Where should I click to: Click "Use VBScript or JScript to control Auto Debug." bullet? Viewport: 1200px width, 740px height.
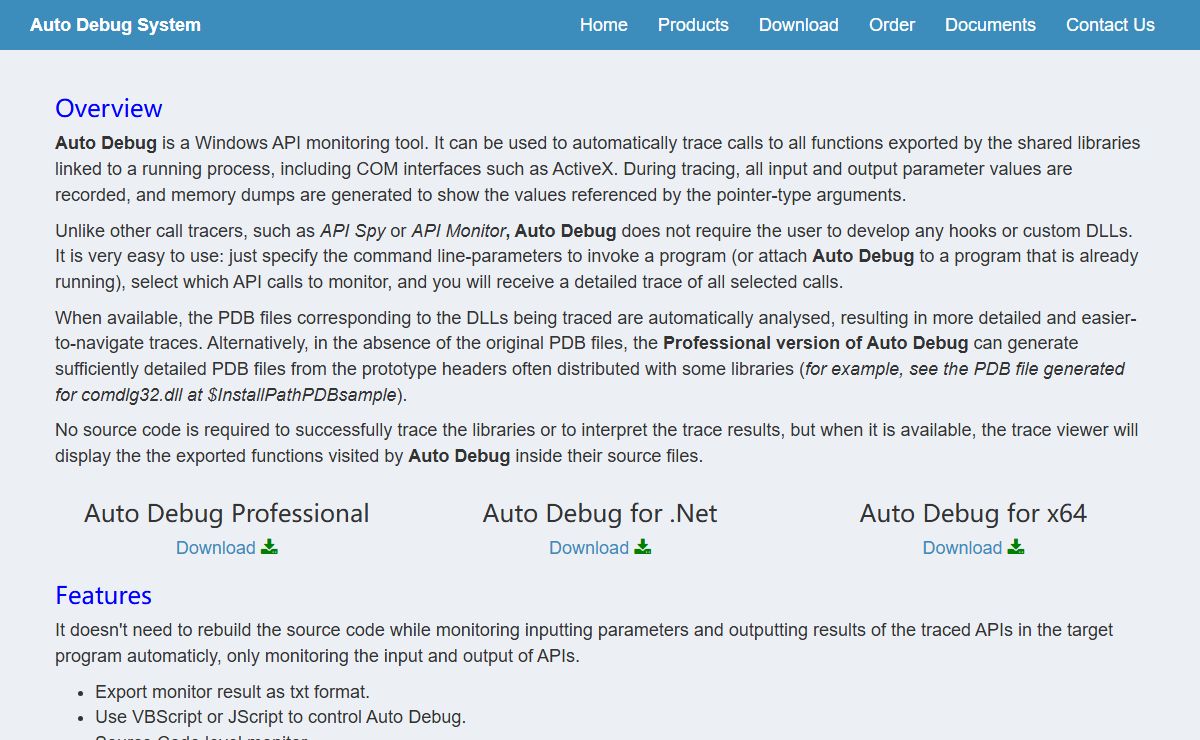point(280,717)
